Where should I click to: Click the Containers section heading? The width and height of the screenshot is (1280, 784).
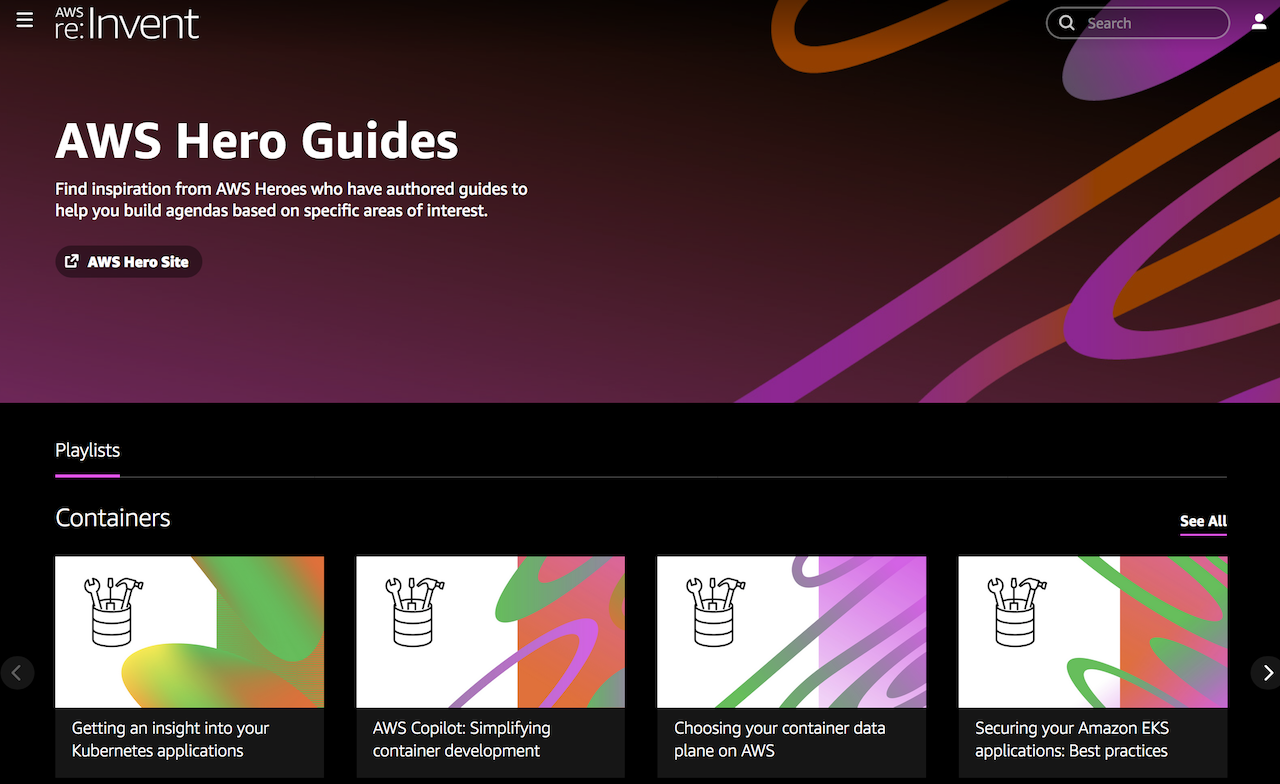click(113, 518)
